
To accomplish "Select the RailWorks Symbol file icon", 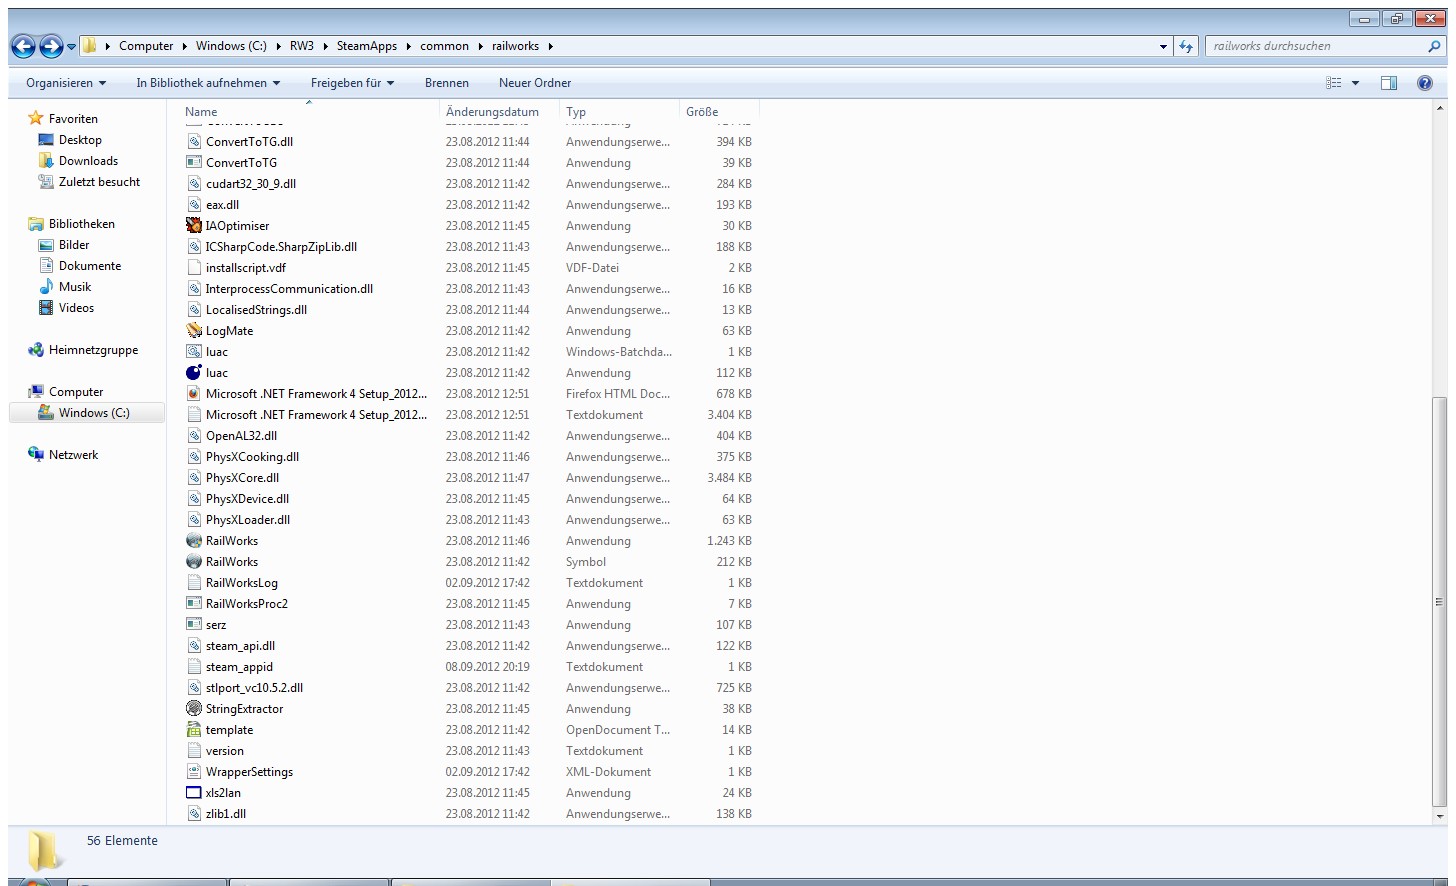I will click(194, 562).
